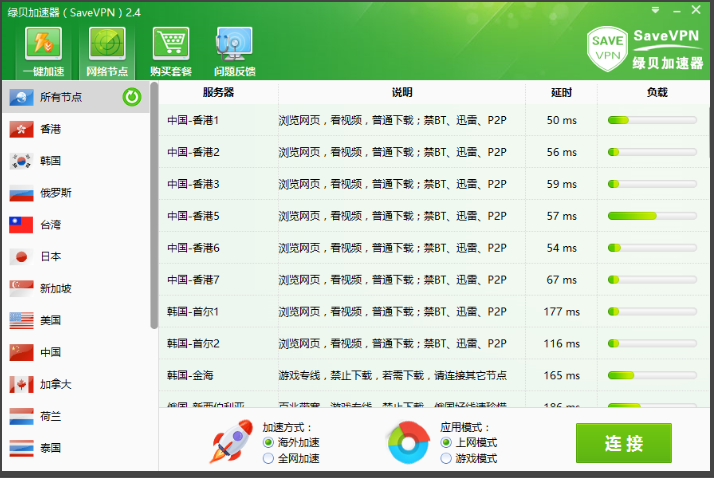Choose 上网模式 application mode radio button

click(446, 442)
